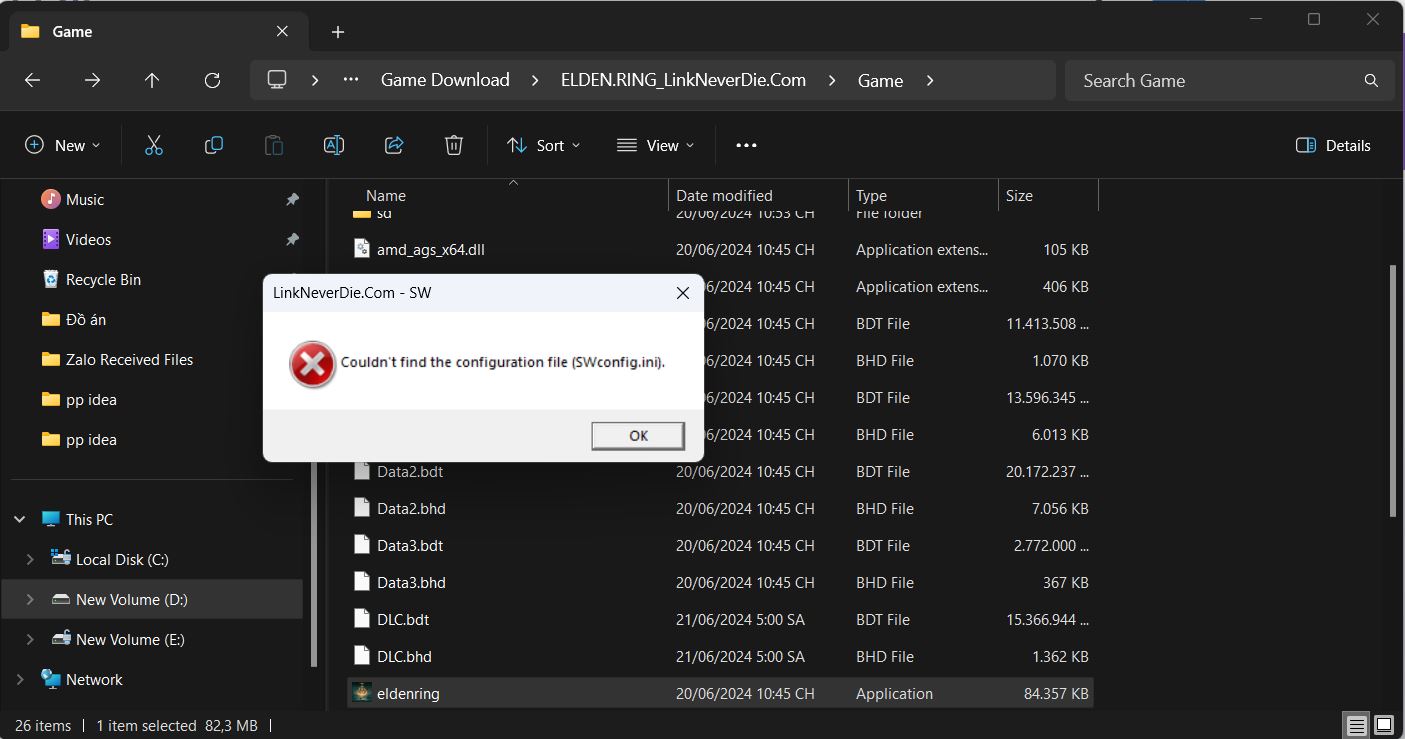Expand Local Disk (C:) tree node
1405x739 pixels.
coord(29,559)
